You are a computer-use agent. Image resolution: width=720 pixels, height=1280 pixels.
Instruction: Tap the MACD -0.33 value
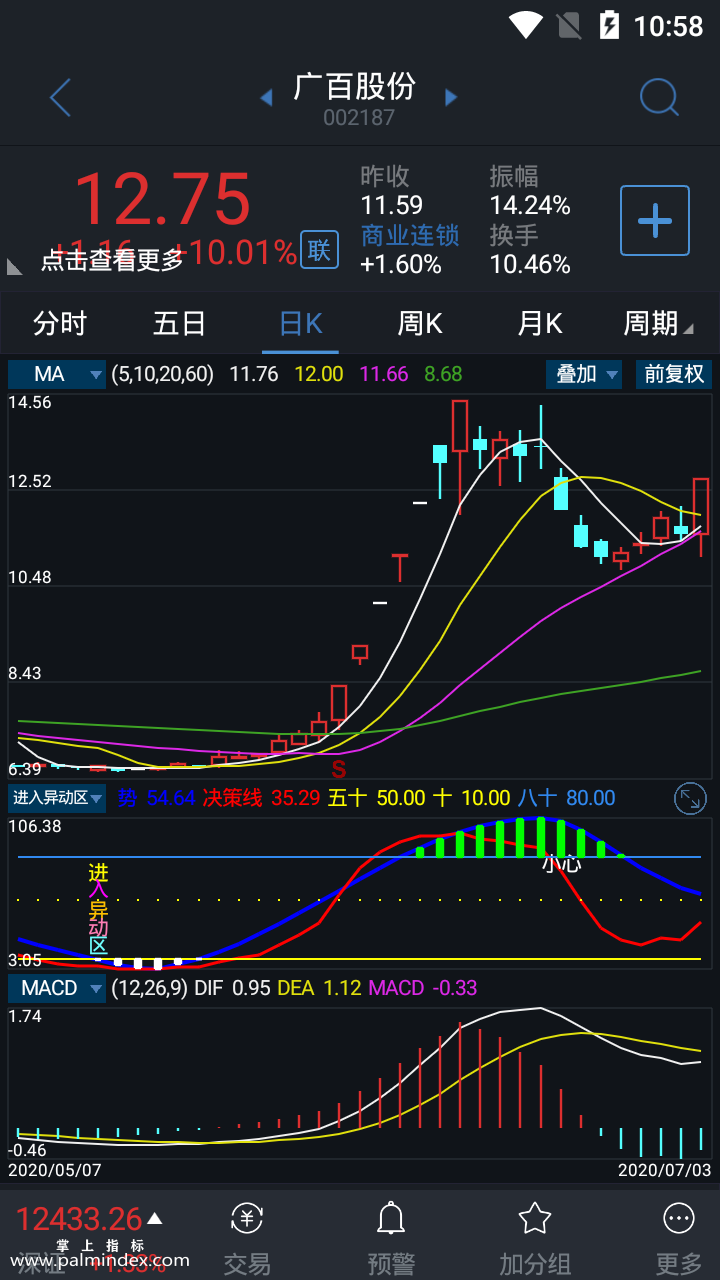pyautogui.click(x=423, y=988)
